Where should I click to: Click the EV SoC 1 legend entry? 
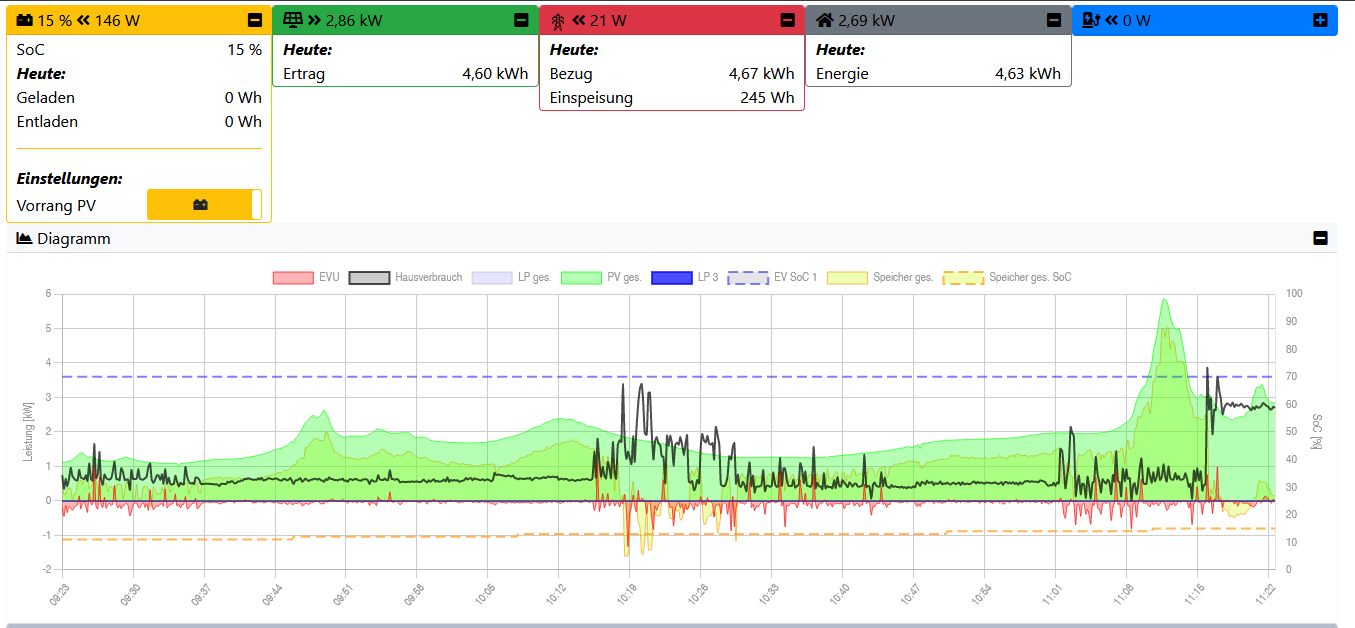point(772,277)
